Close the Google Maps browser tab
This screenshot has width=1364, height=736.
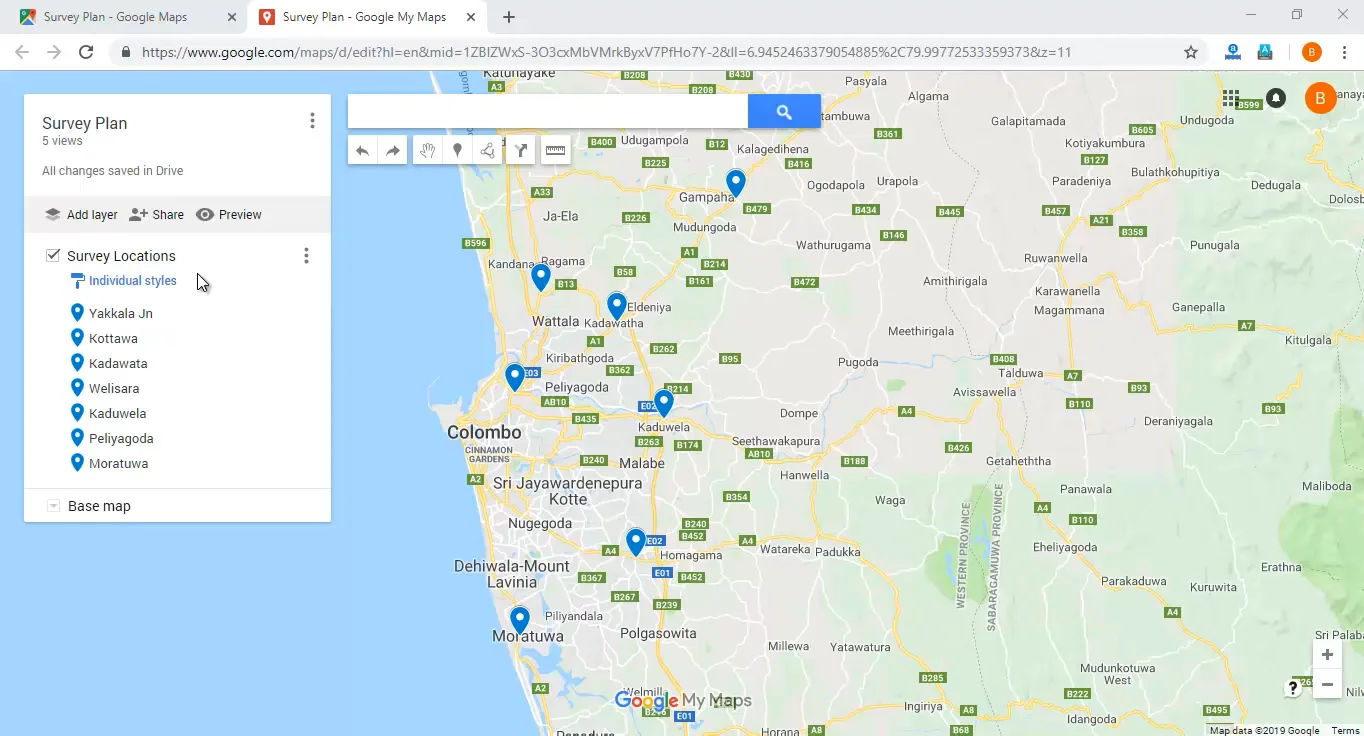pos(232,17)
